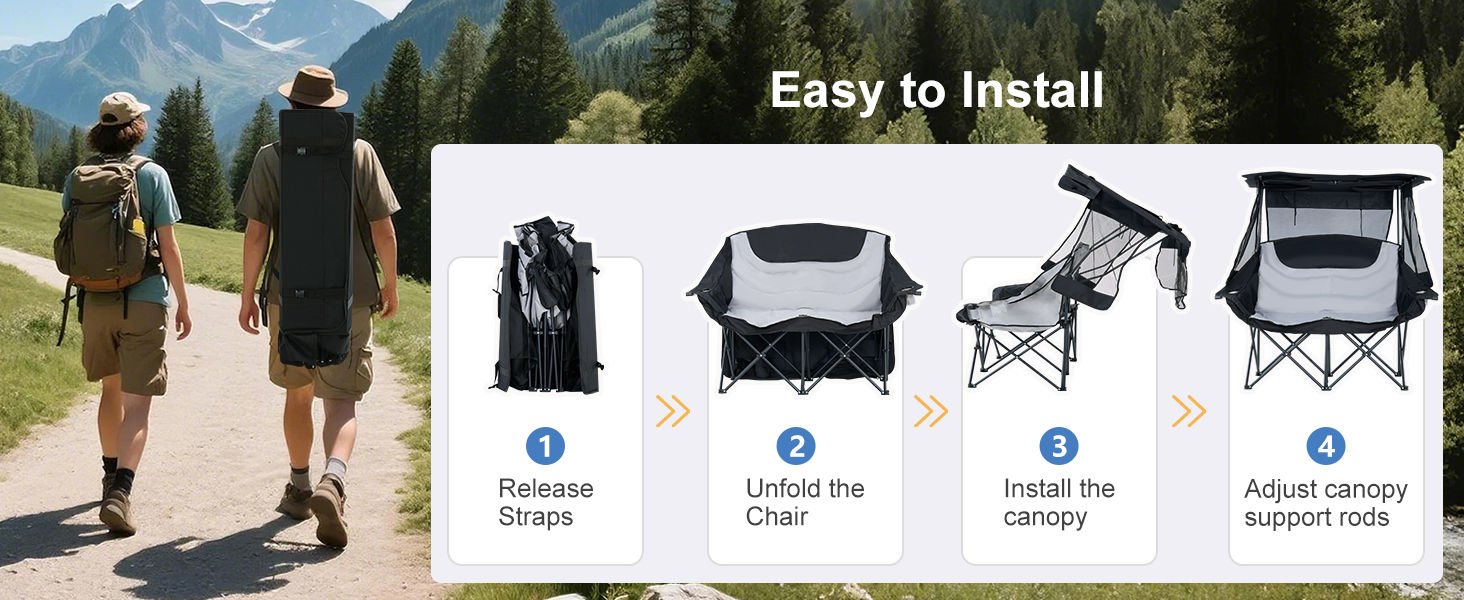Select the unfolded chair image in step 2
The image size is (1464, 600).
[x=804, y=308]
